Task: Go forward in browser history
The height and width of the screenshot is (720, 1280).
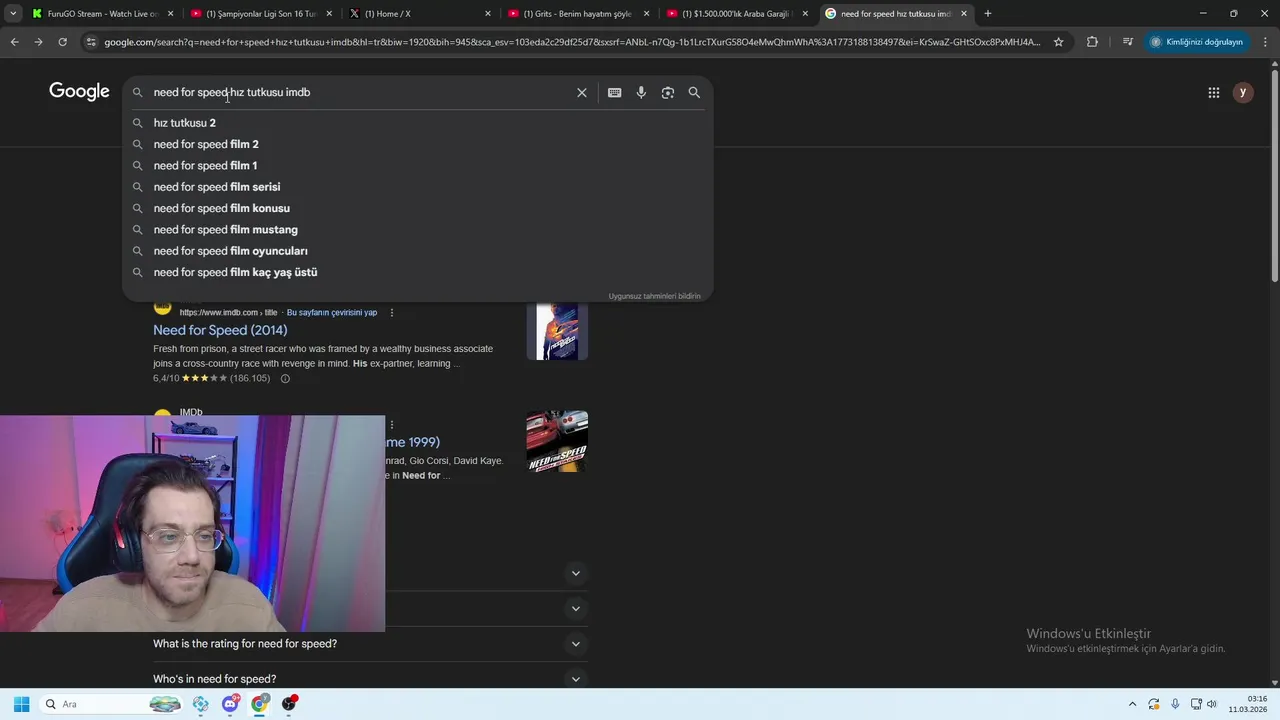Action: (x=38, y=42)
